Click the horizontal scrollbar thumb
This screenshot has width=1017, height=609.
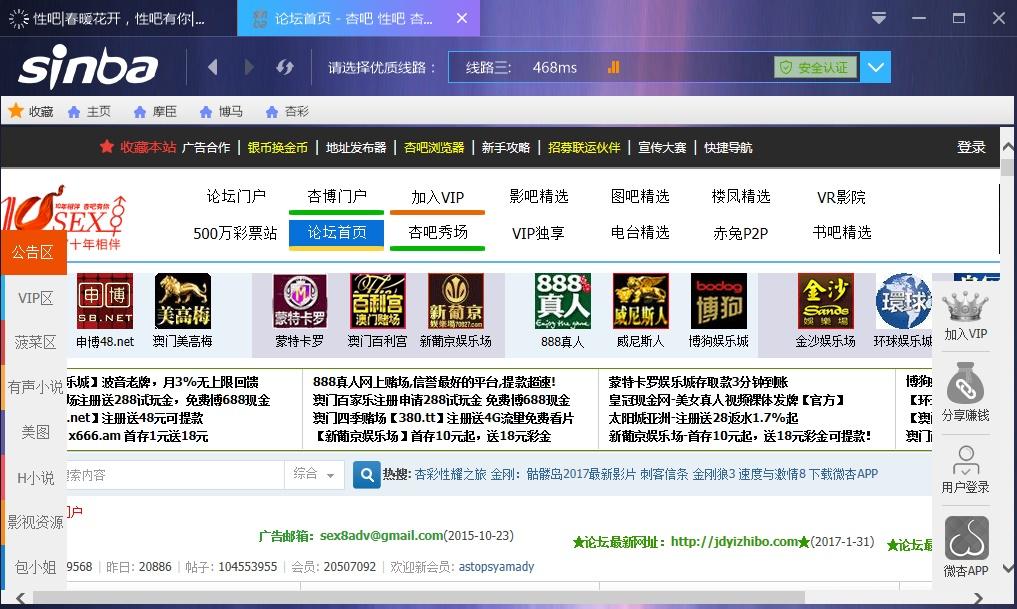pos(418,597)
